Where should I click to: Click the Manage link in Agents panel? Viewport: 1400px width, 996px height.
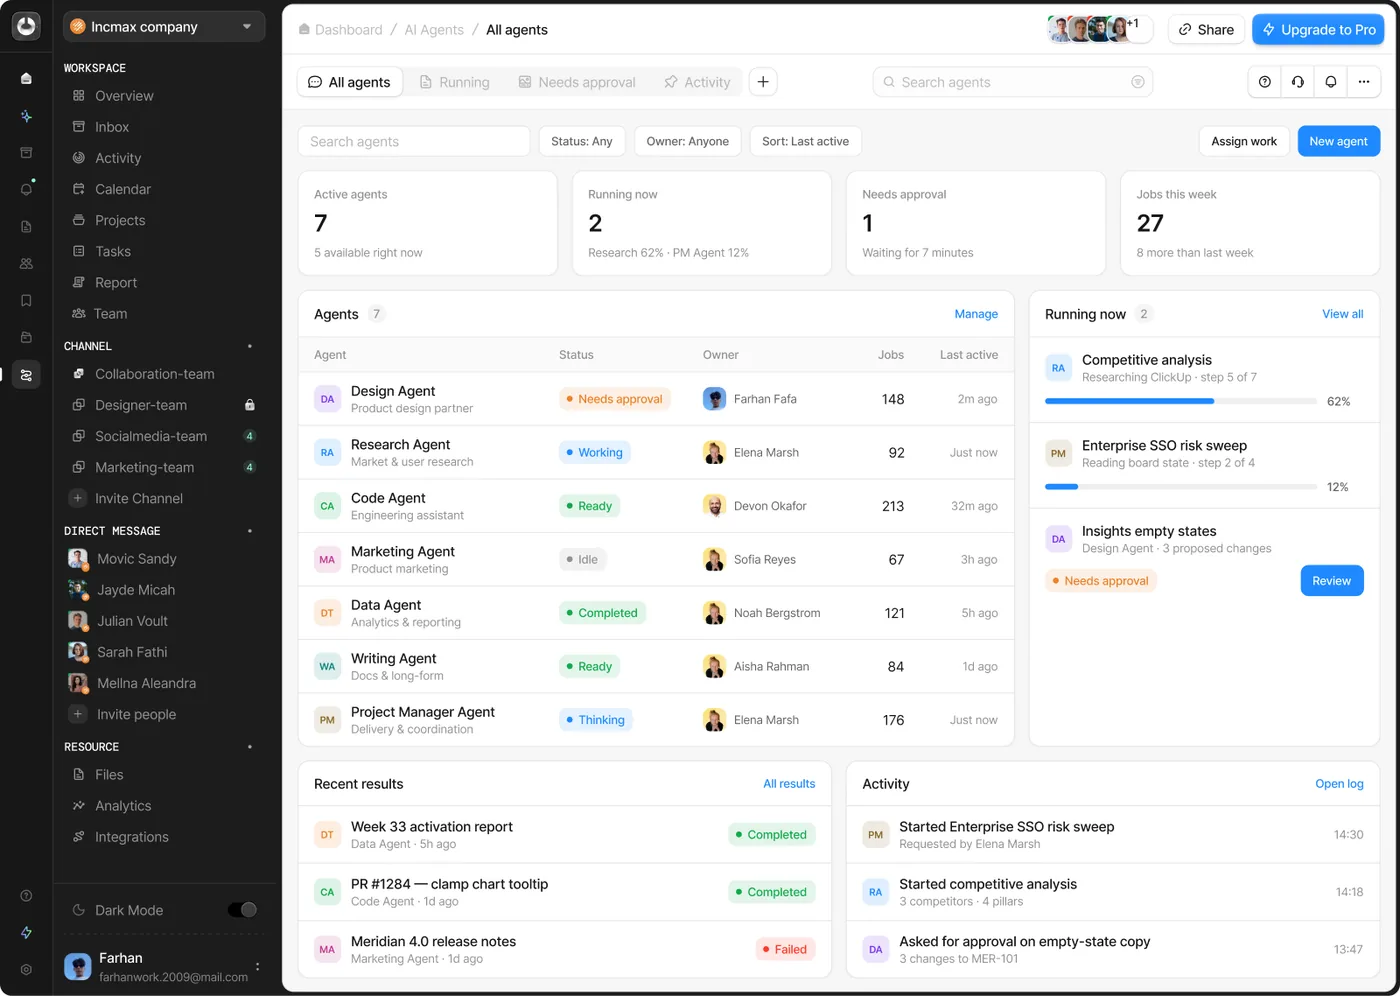point(976,314)
